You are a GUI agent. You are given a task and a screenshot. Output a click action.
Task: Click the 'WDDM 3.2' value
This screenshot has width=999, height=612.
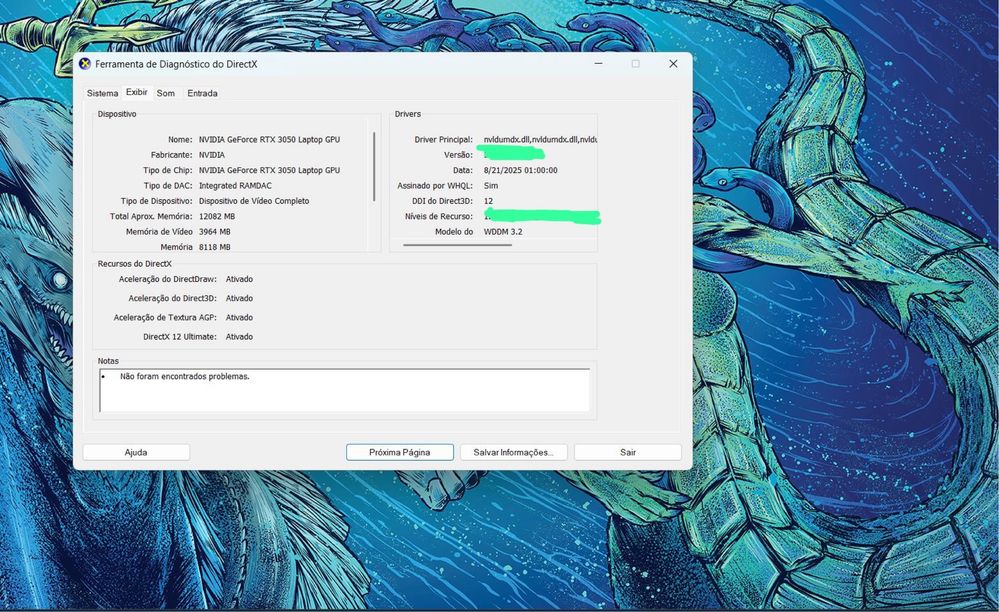[x=503, y=232]
